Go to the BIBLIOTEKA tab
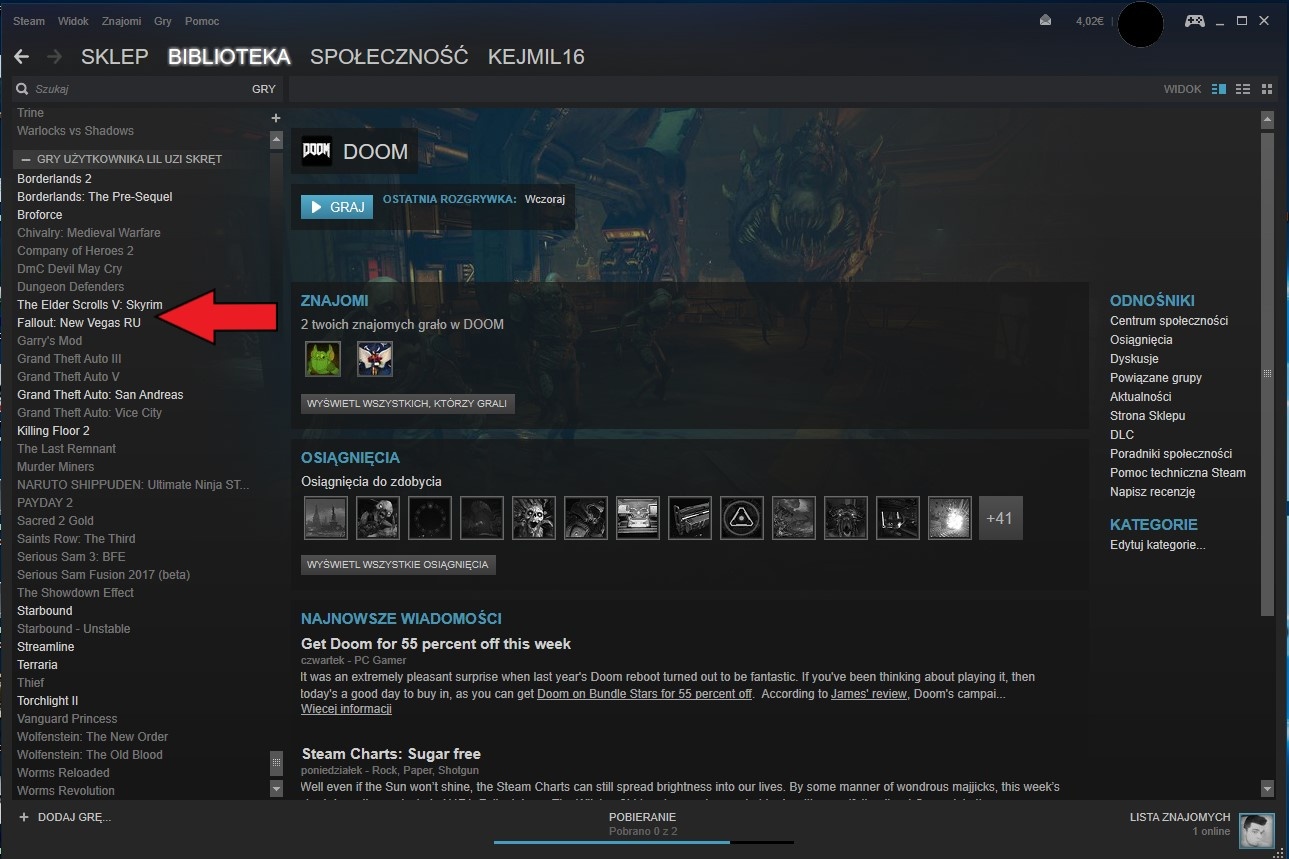 pos(229,57)
